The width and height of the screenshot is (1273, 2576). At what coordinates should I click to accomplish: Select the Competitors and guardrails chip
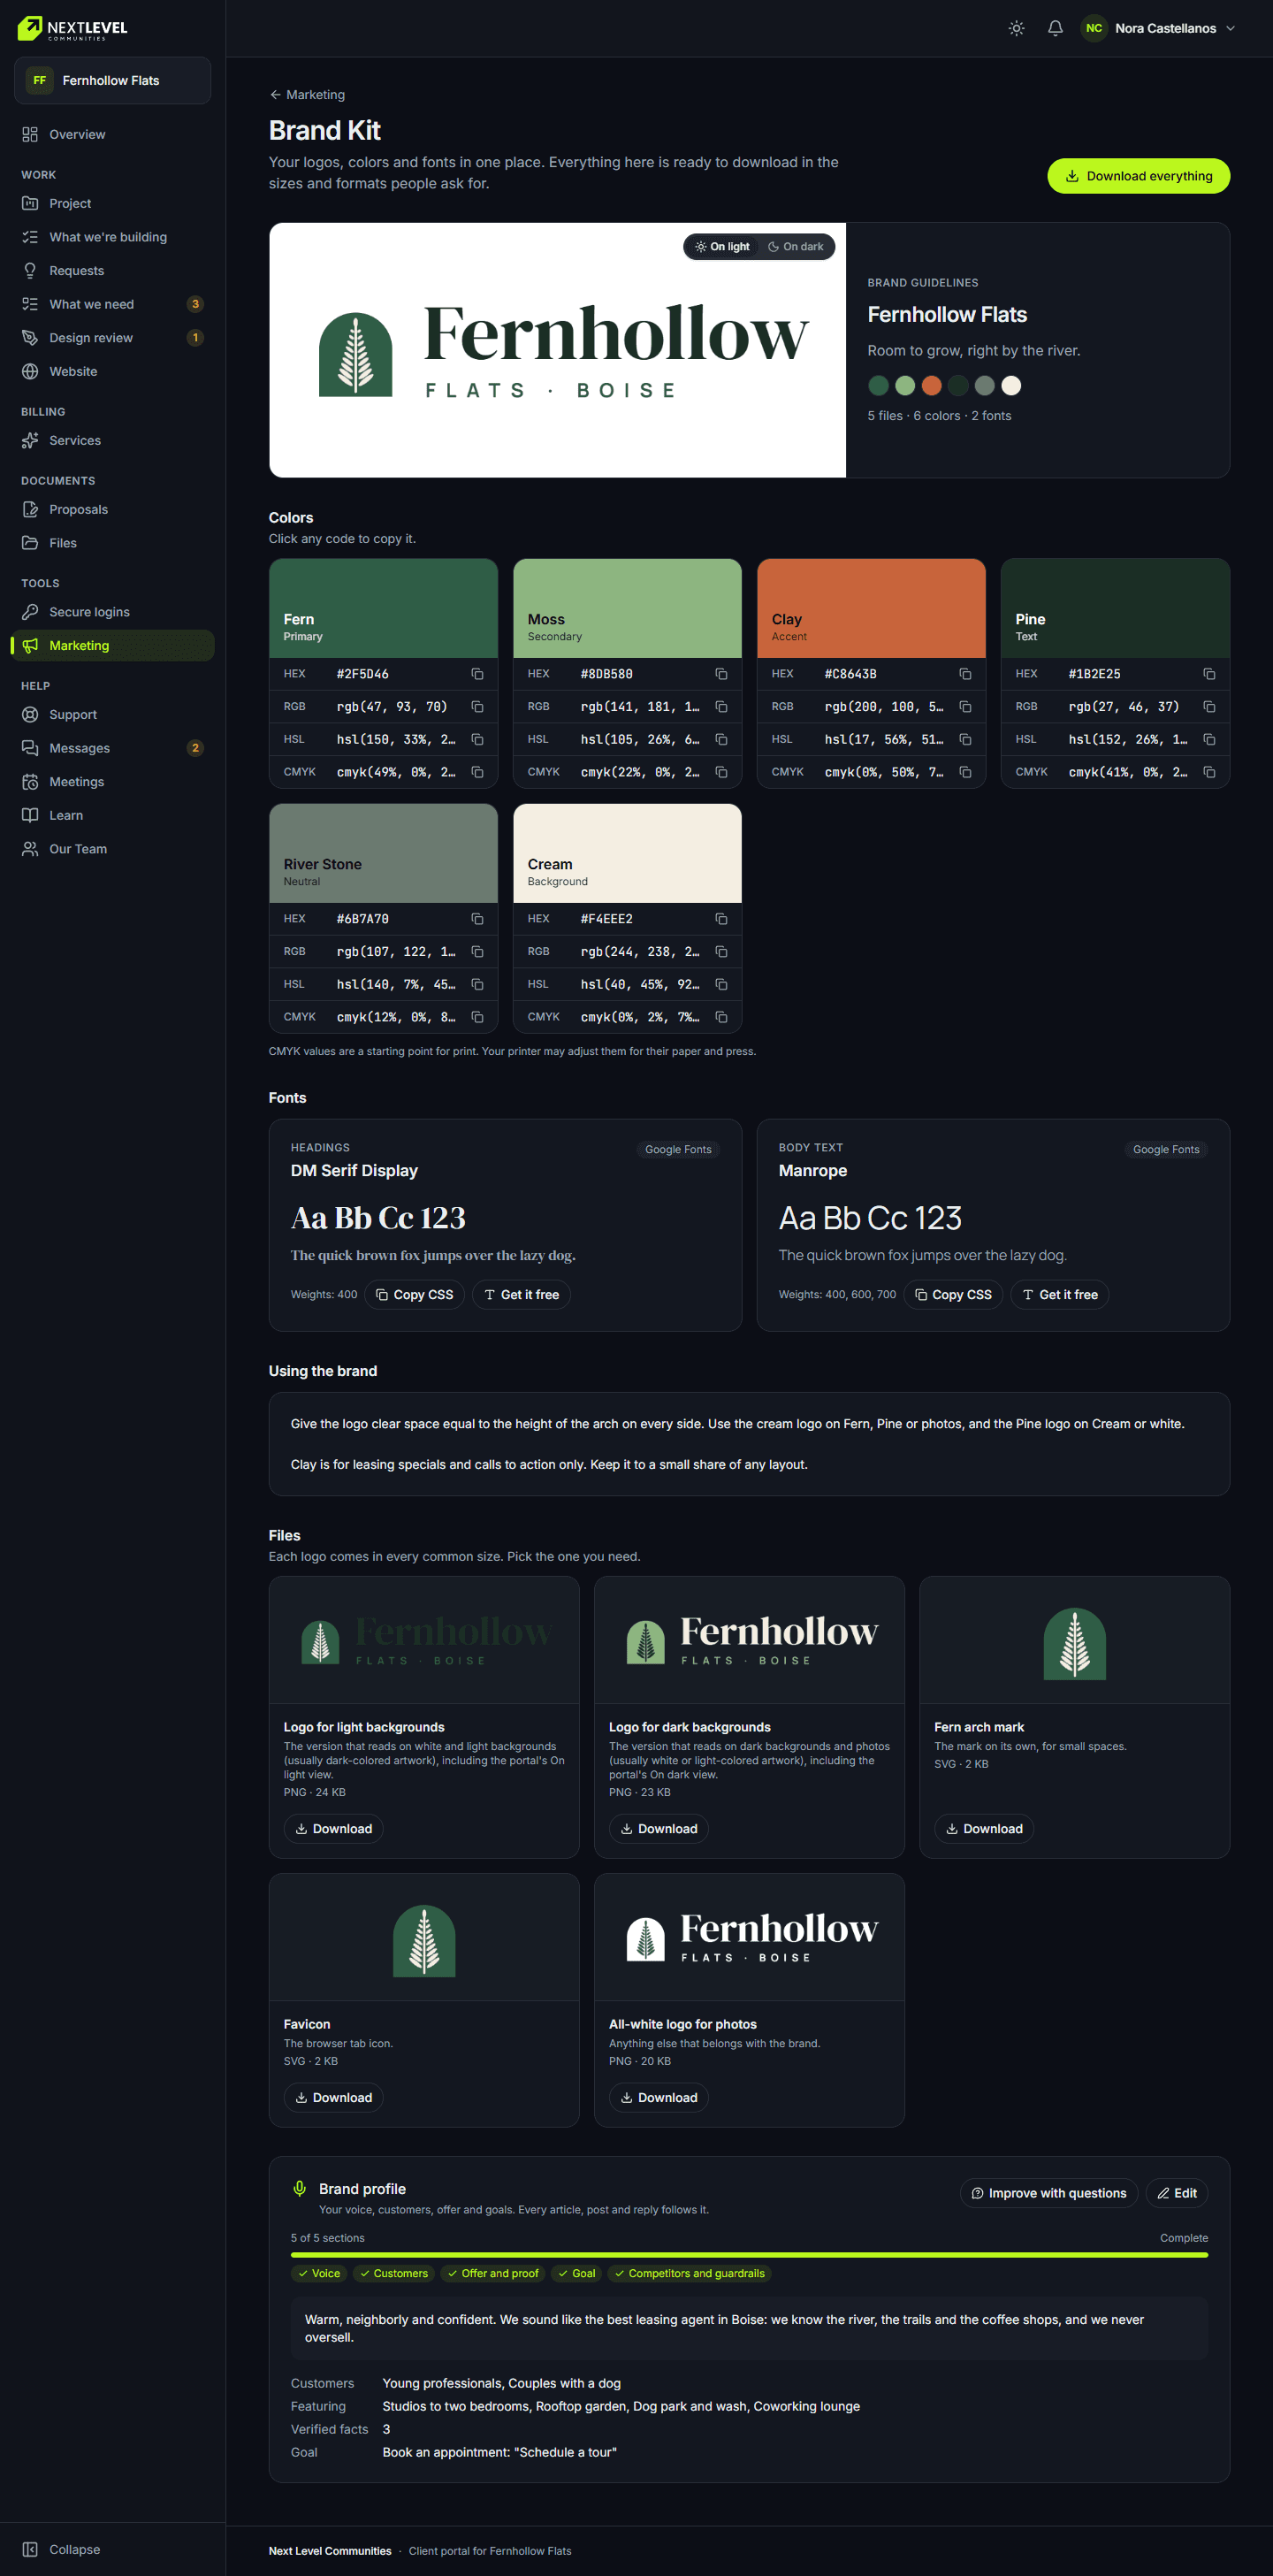click(689, 2274)
